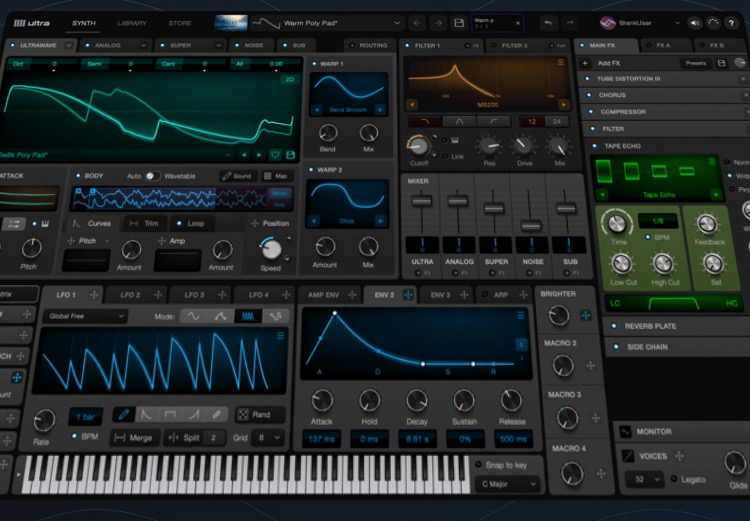750x521 pixels.
Task: Open the C Major scale dropdown
Action: [508, 485]
